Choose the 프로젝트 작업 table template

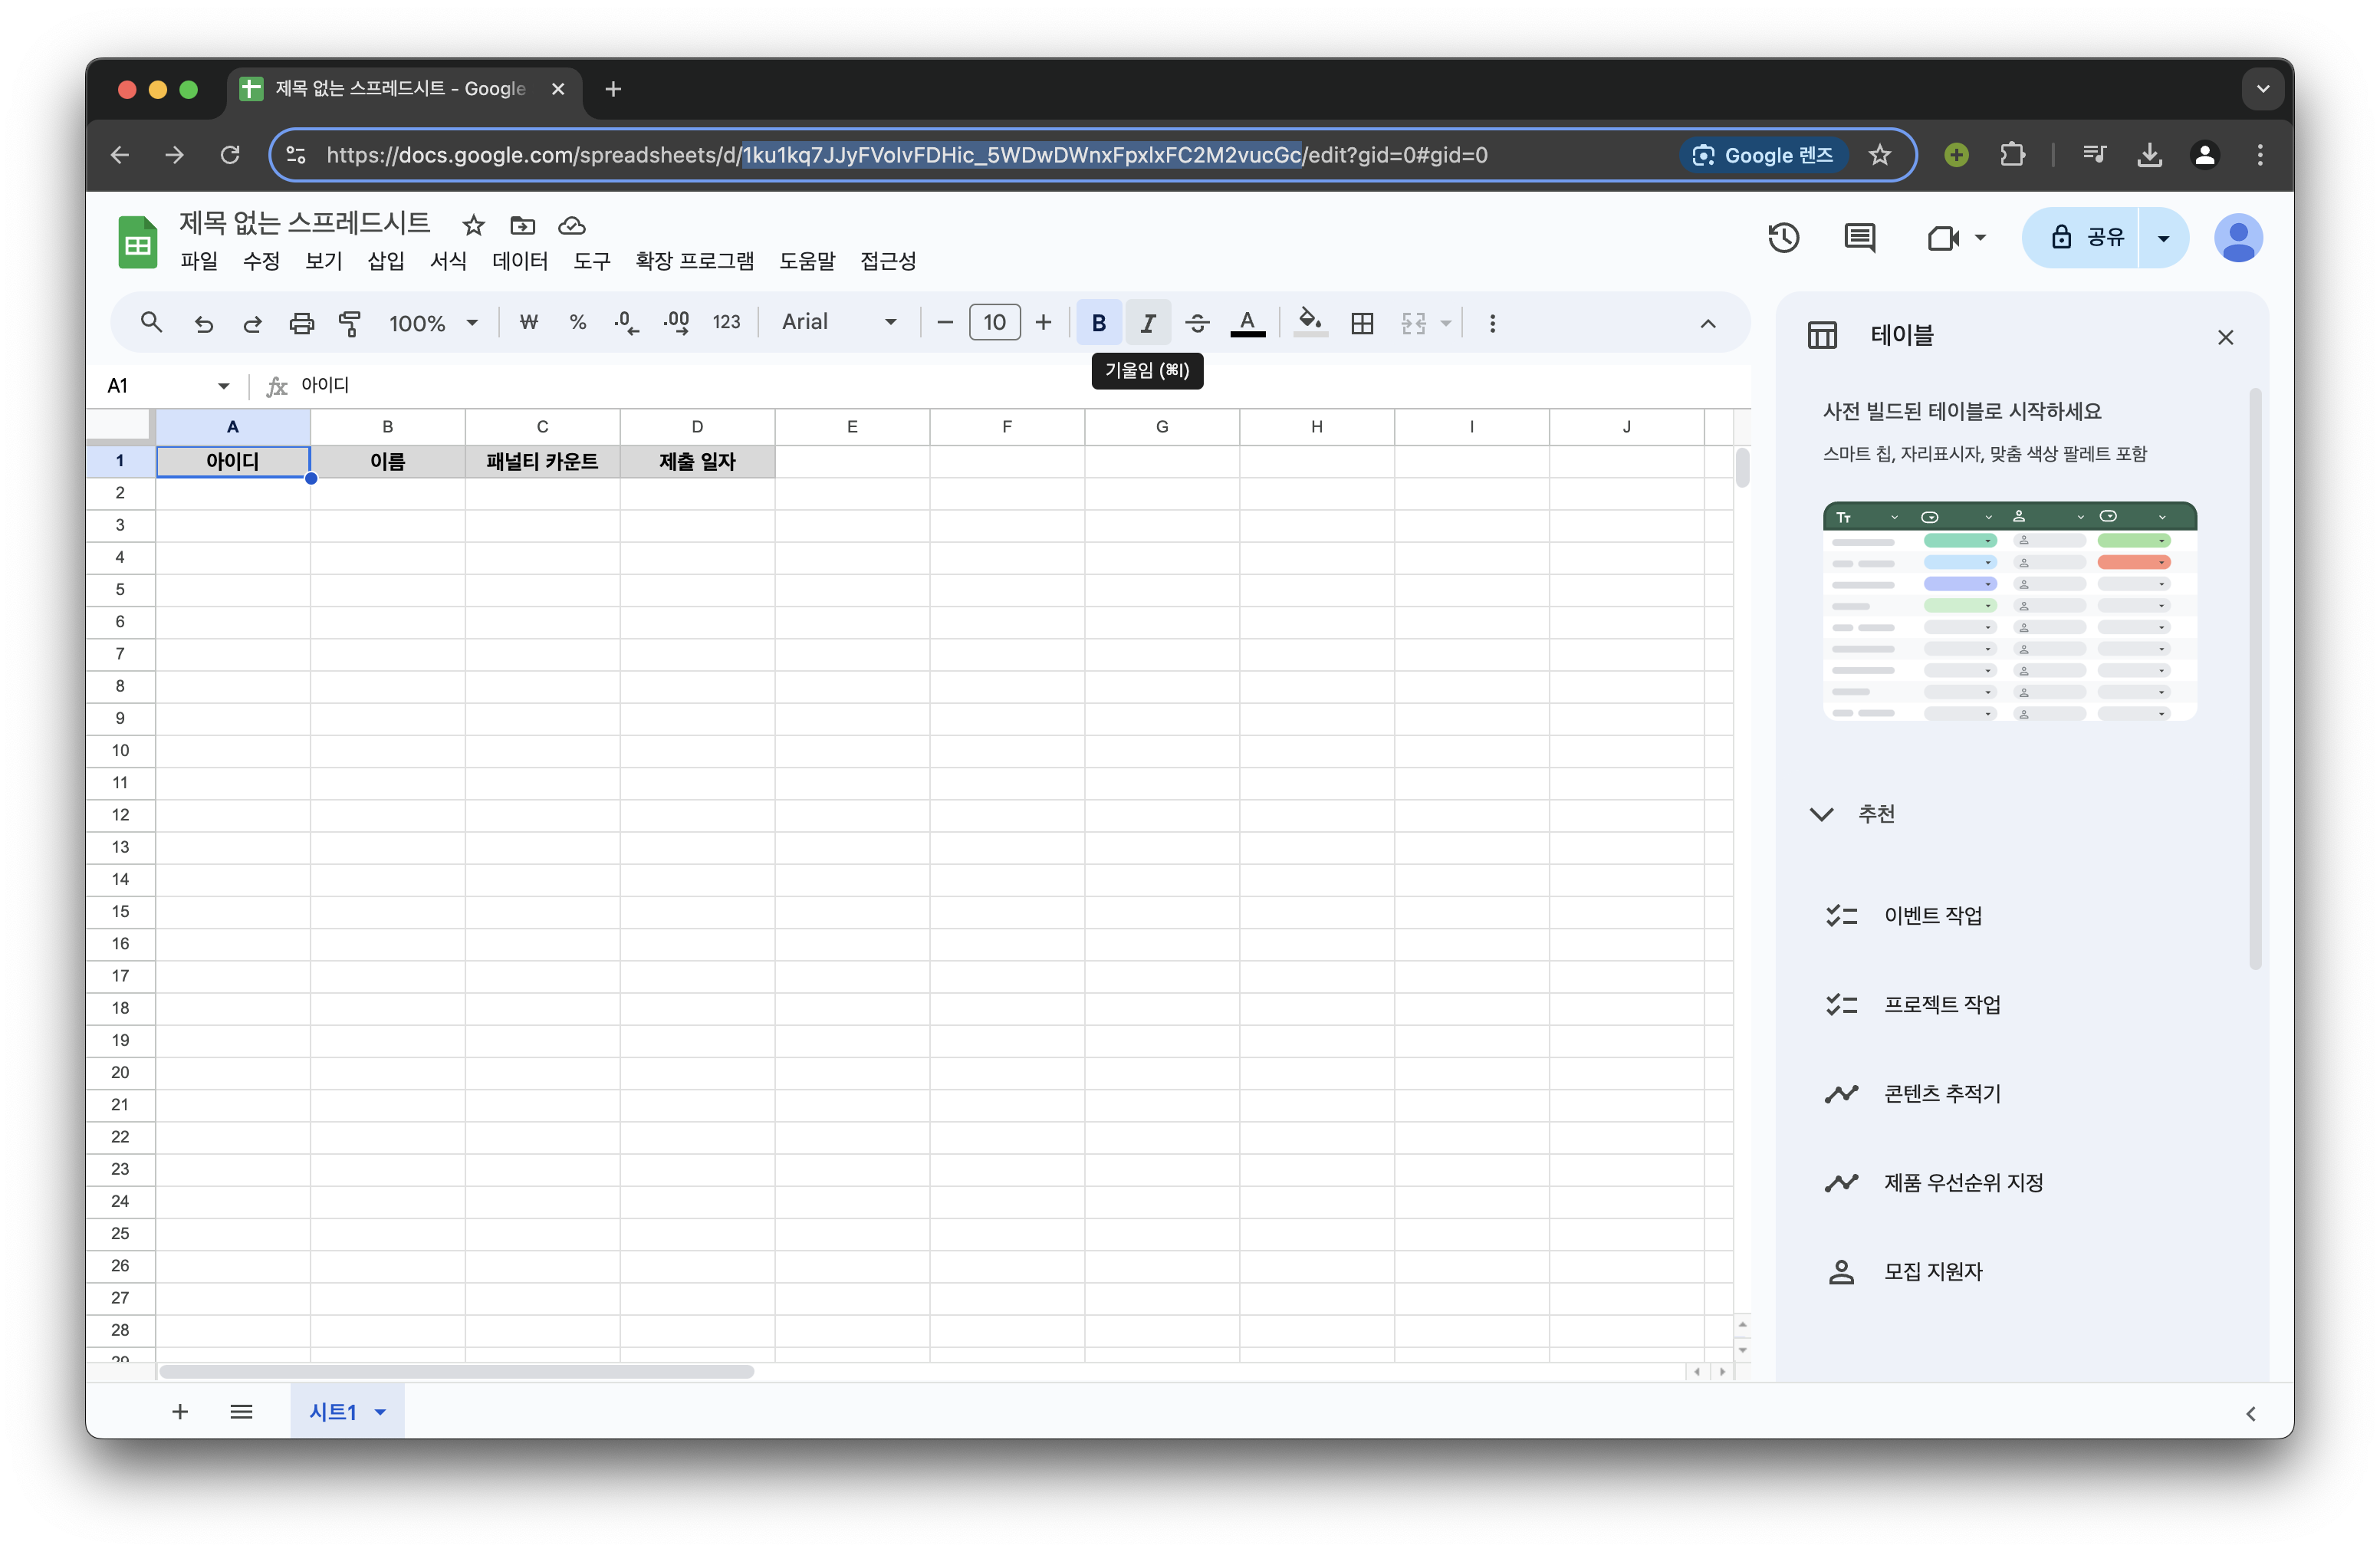click(x=1941, y=1004)
